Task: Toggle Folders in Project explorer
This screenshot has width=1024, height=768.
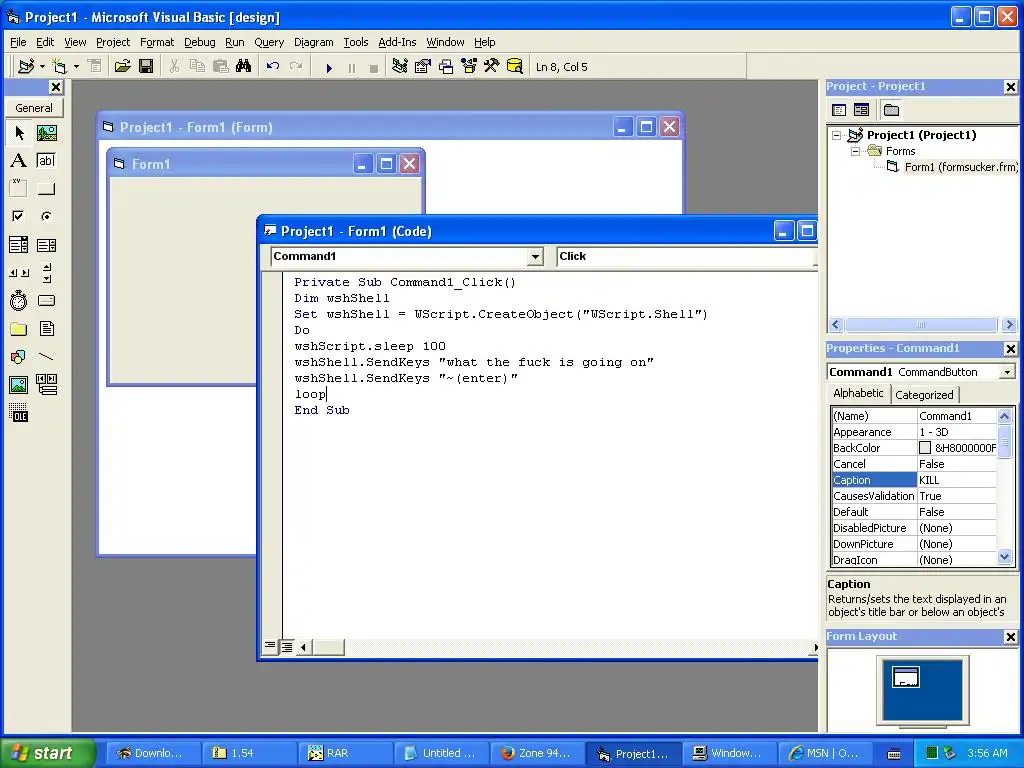Action: pyautogui.click(x=891, y=110)
